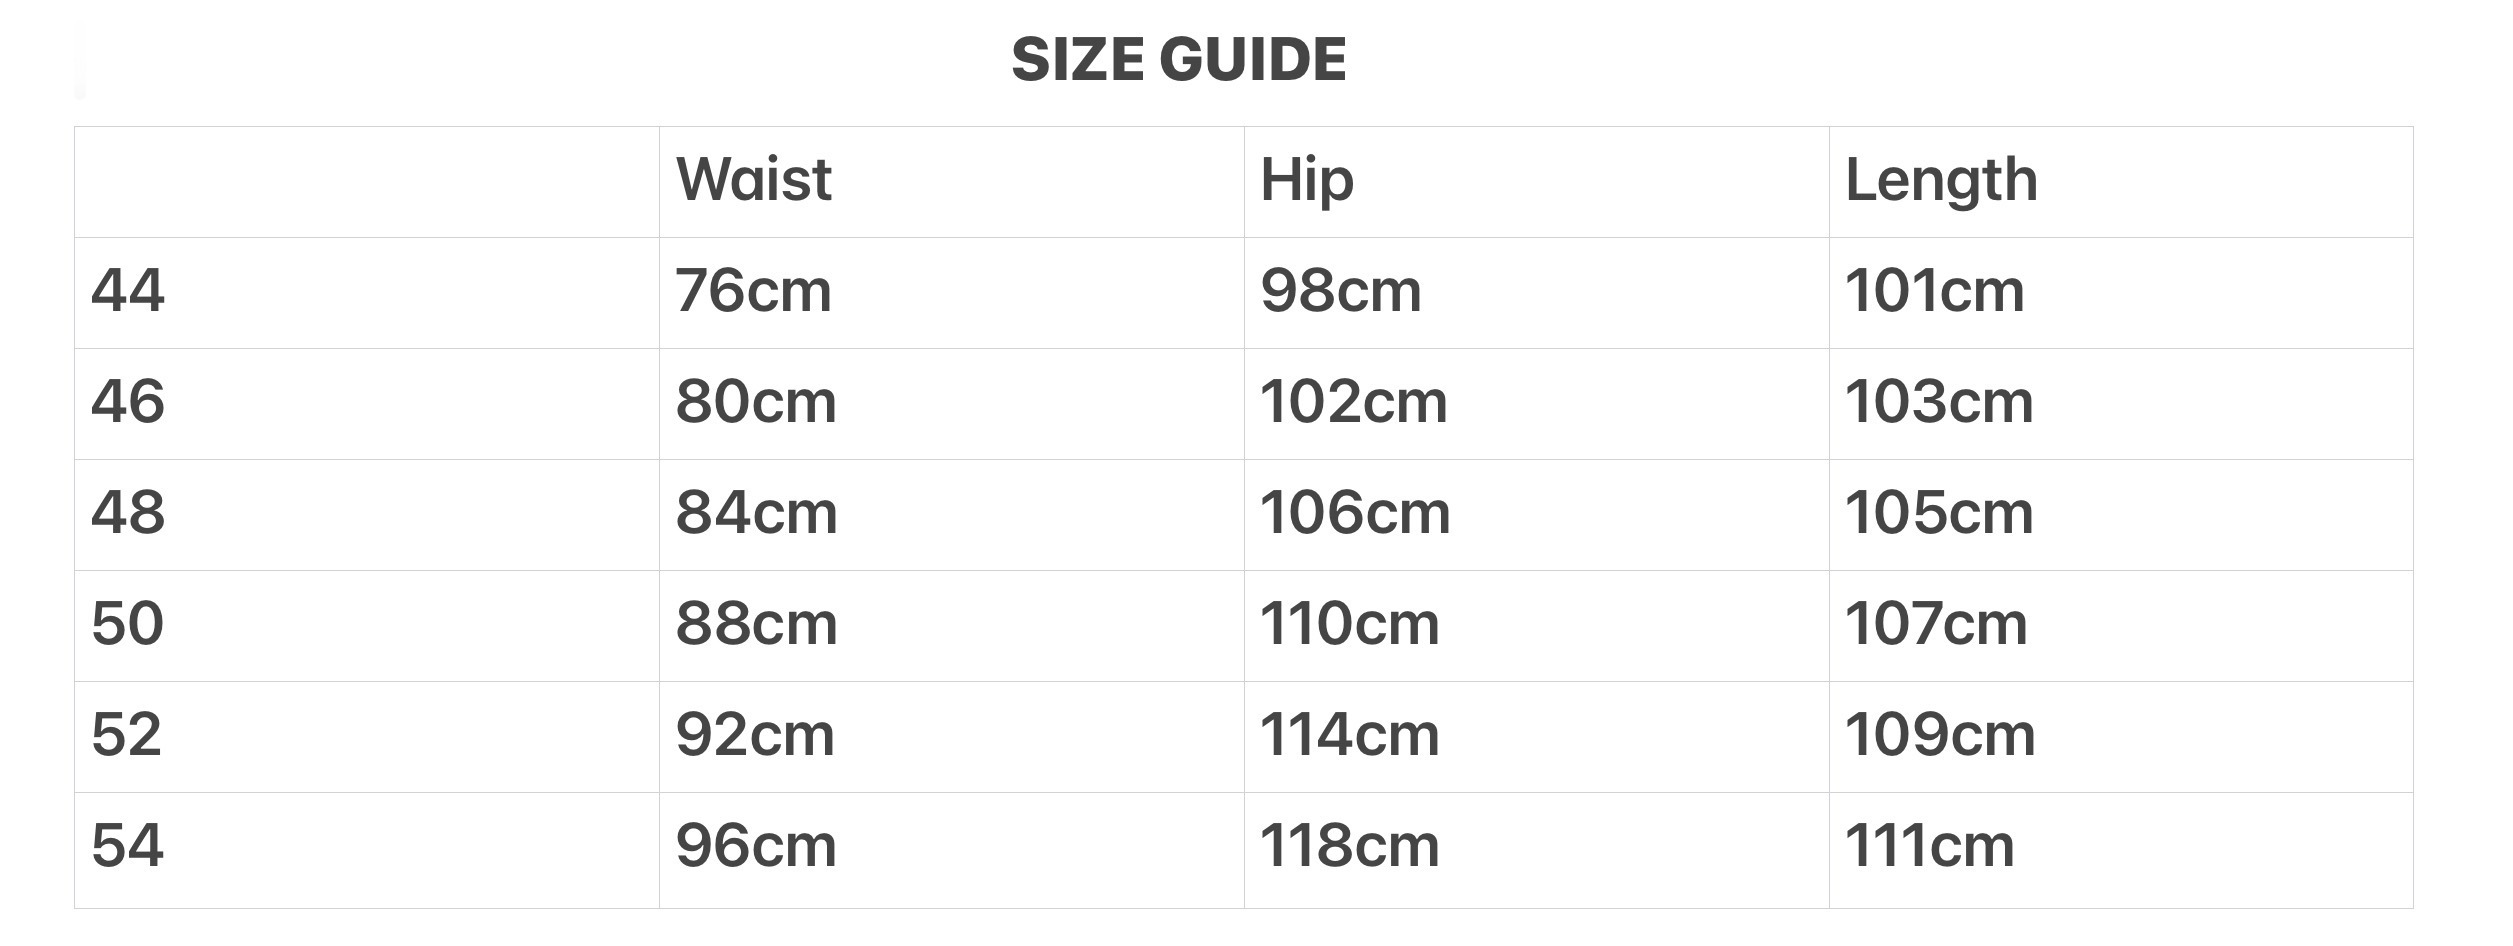Select the Length column header

coord(1940,180)
